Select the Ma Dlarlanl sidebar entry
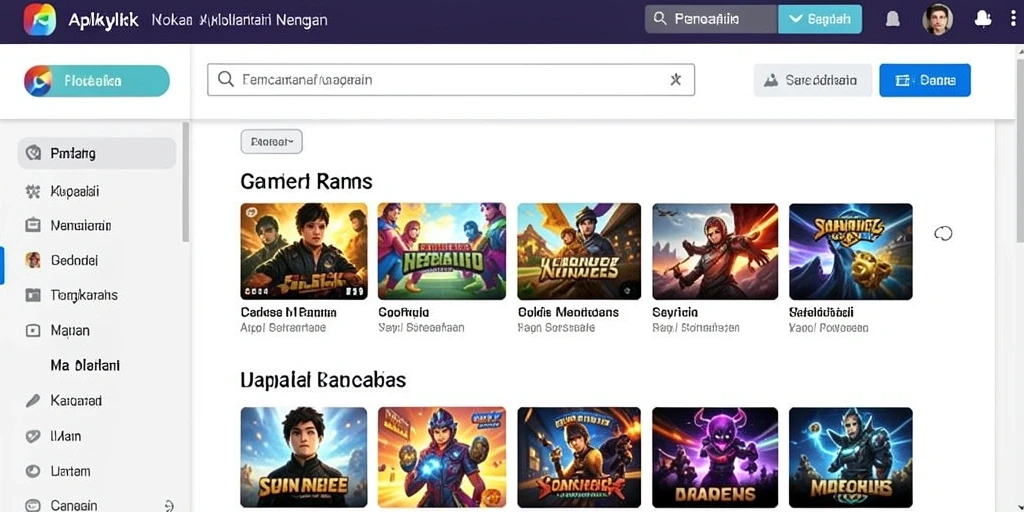The width and height of the screenshot is (1024, 512). click(x=85, y=366)
